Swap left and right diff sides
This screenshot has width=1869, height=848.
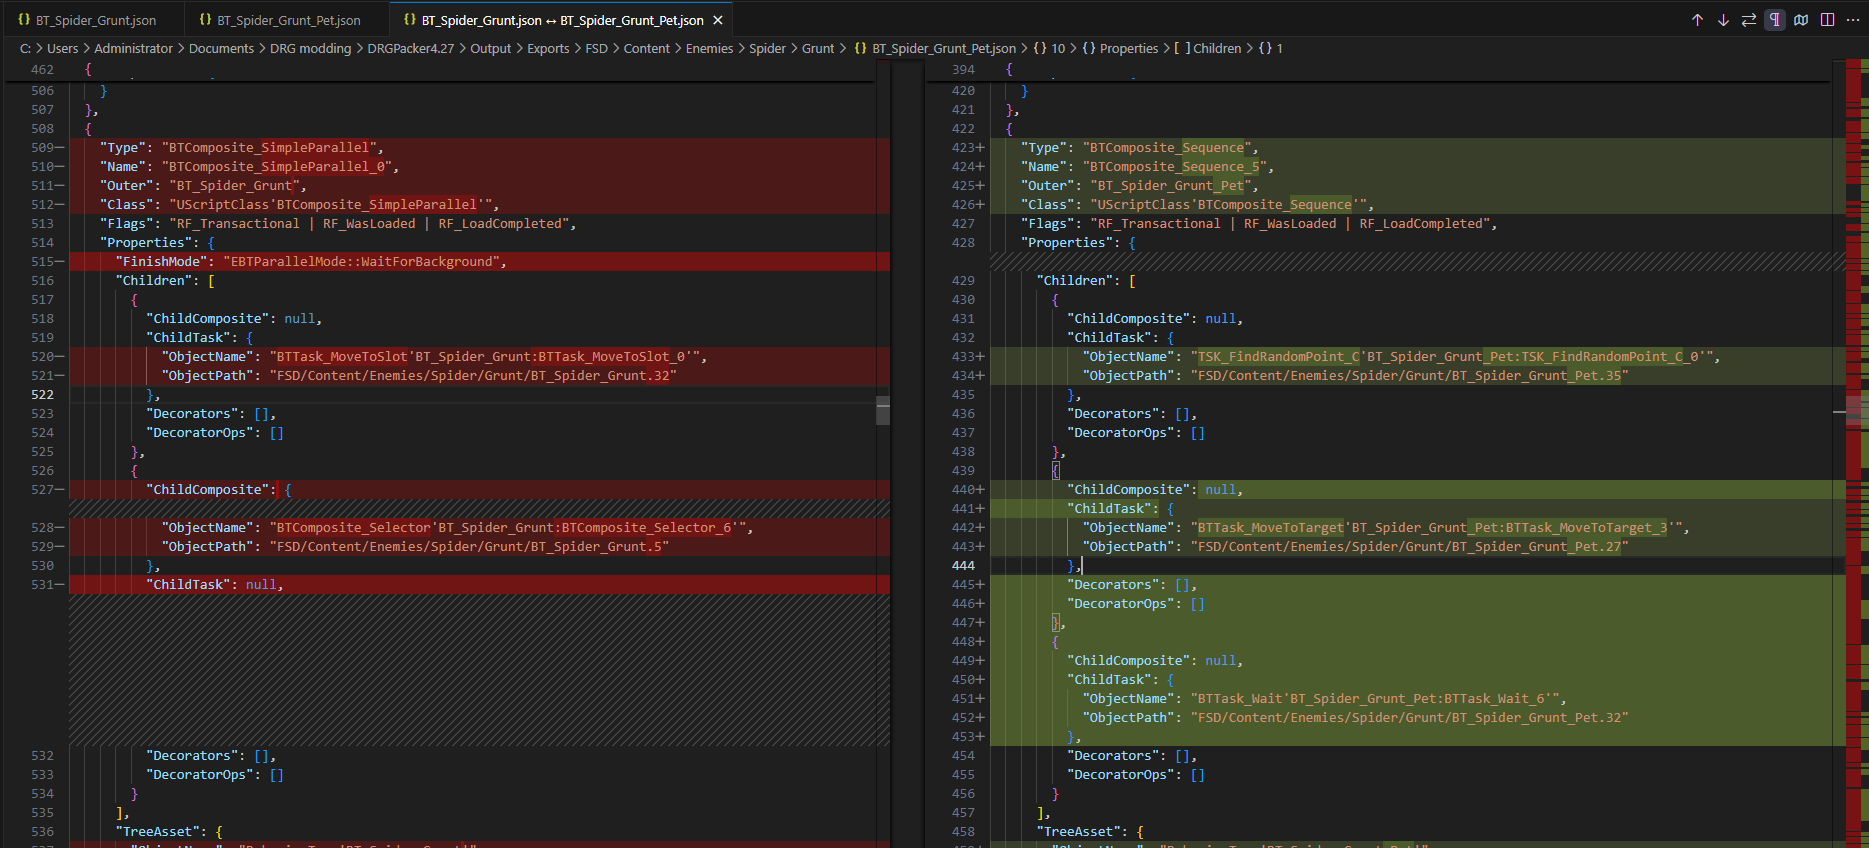(1749, 20)
